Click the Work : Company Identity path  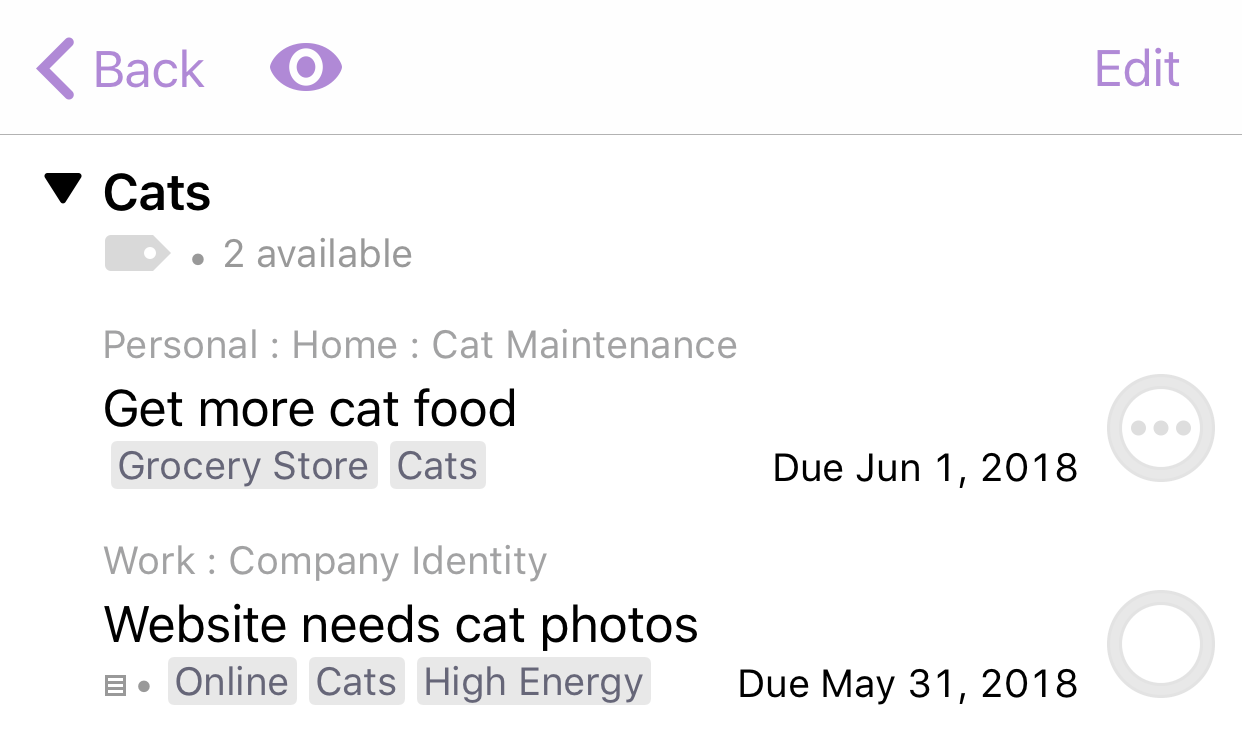pos(325,561)
